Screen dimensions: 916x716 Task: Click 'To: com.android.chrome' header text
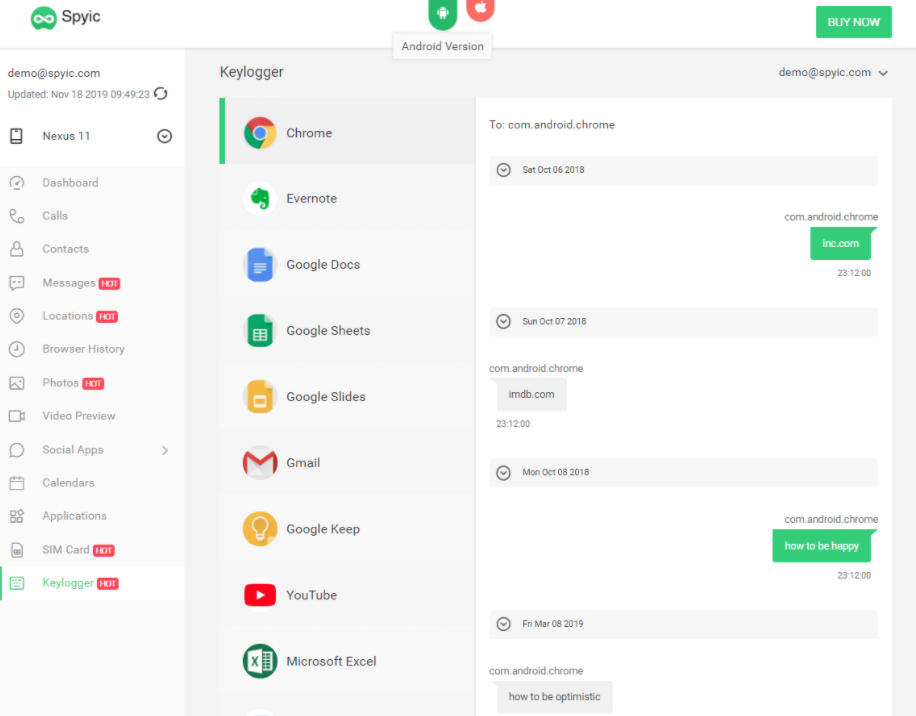click(552, 124)
